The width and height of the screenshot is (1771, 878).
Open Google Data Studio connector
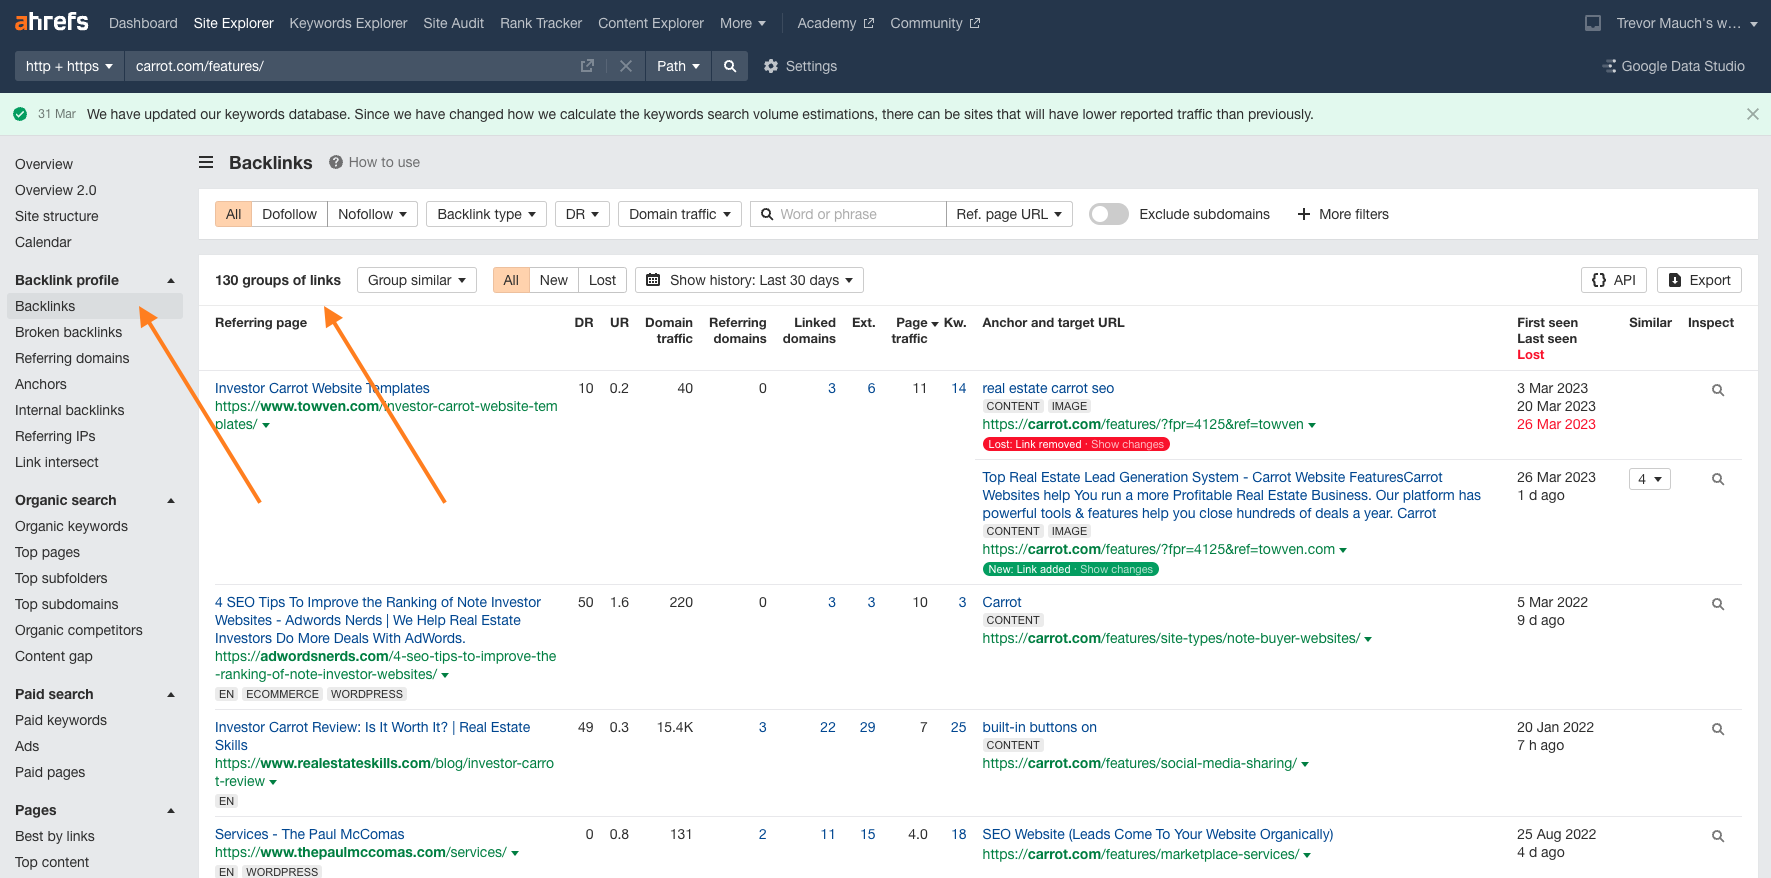click(1674, 66)
